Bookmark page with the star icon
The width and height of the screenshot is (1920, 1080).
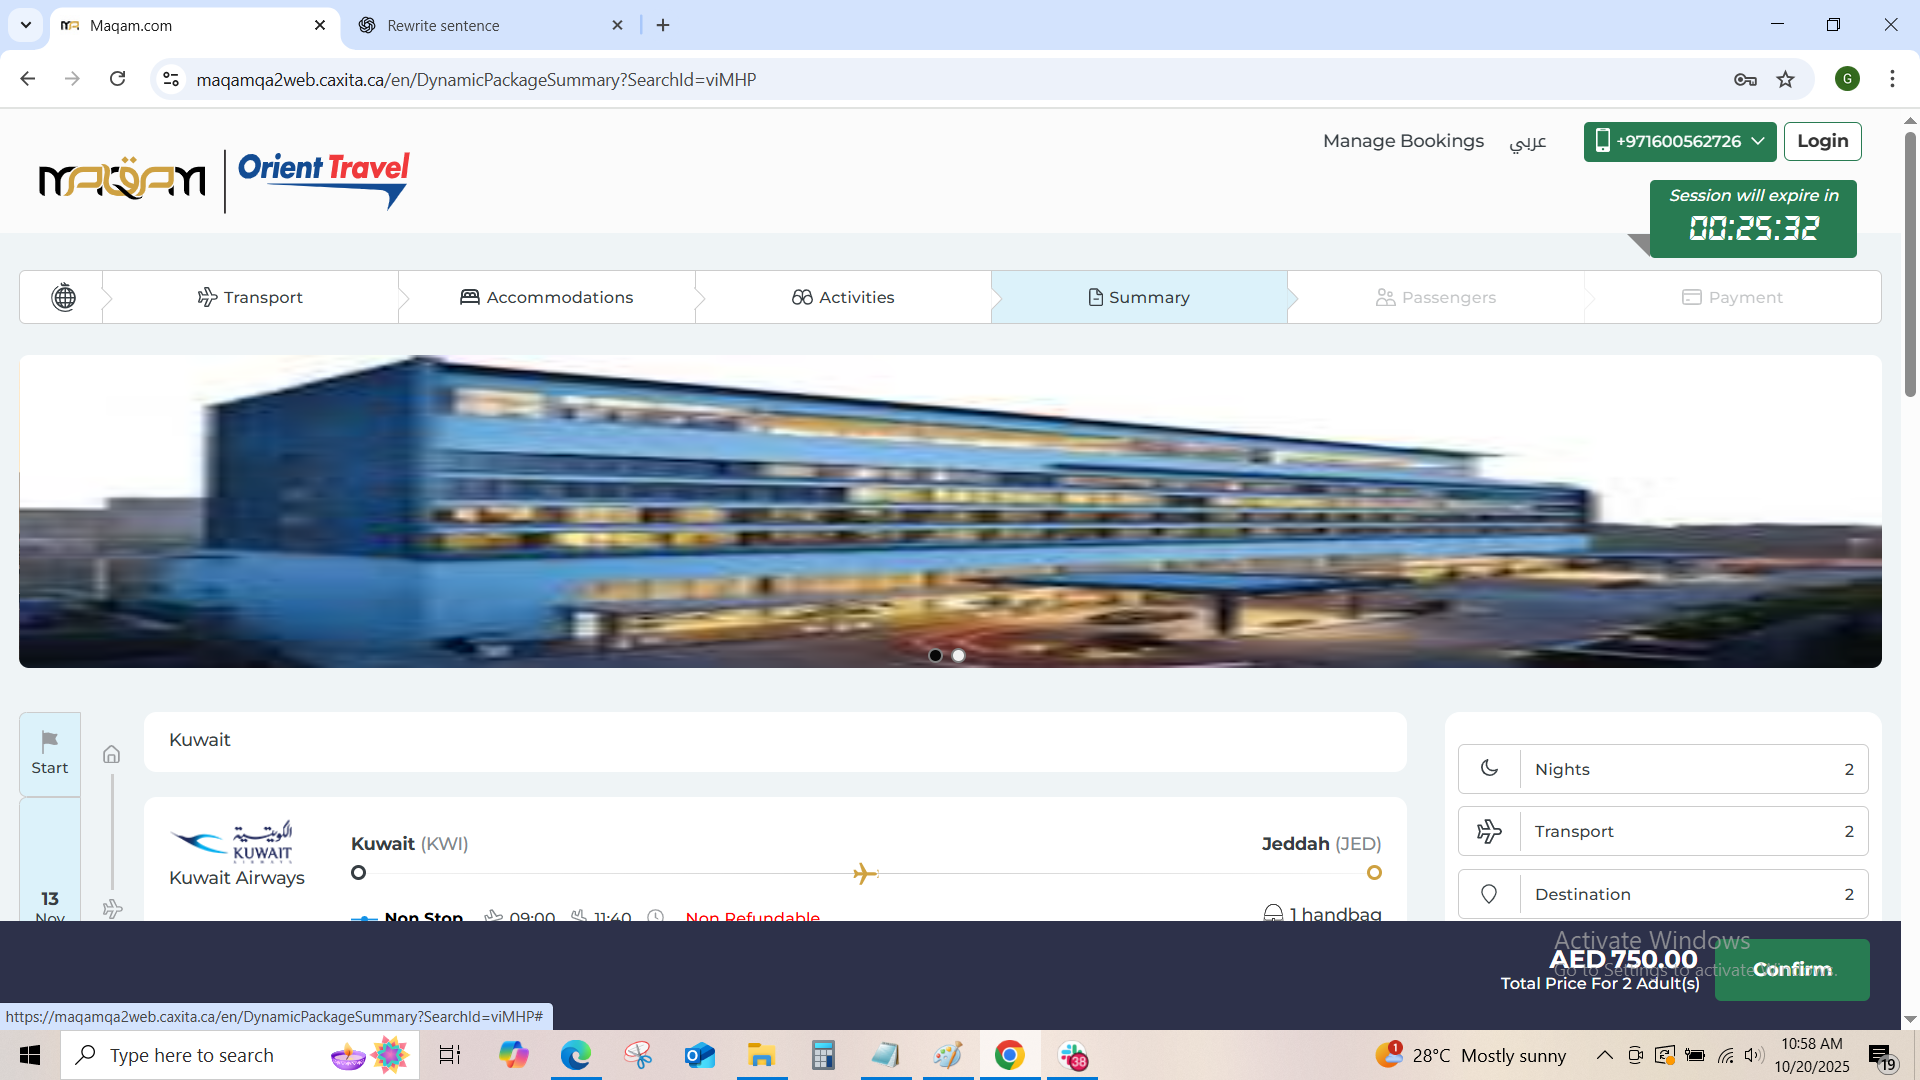pos(1785,79)
